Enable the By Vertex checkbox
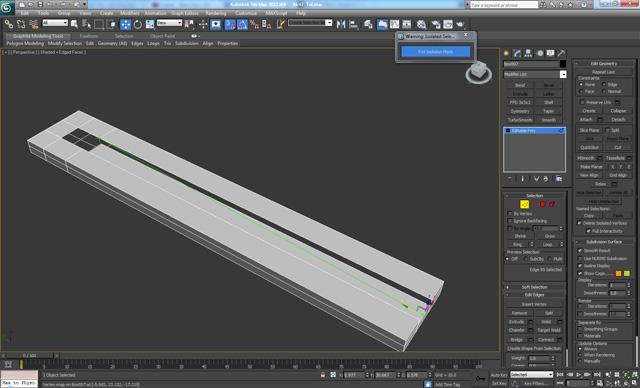640x388 pixels. click(510, 213)
